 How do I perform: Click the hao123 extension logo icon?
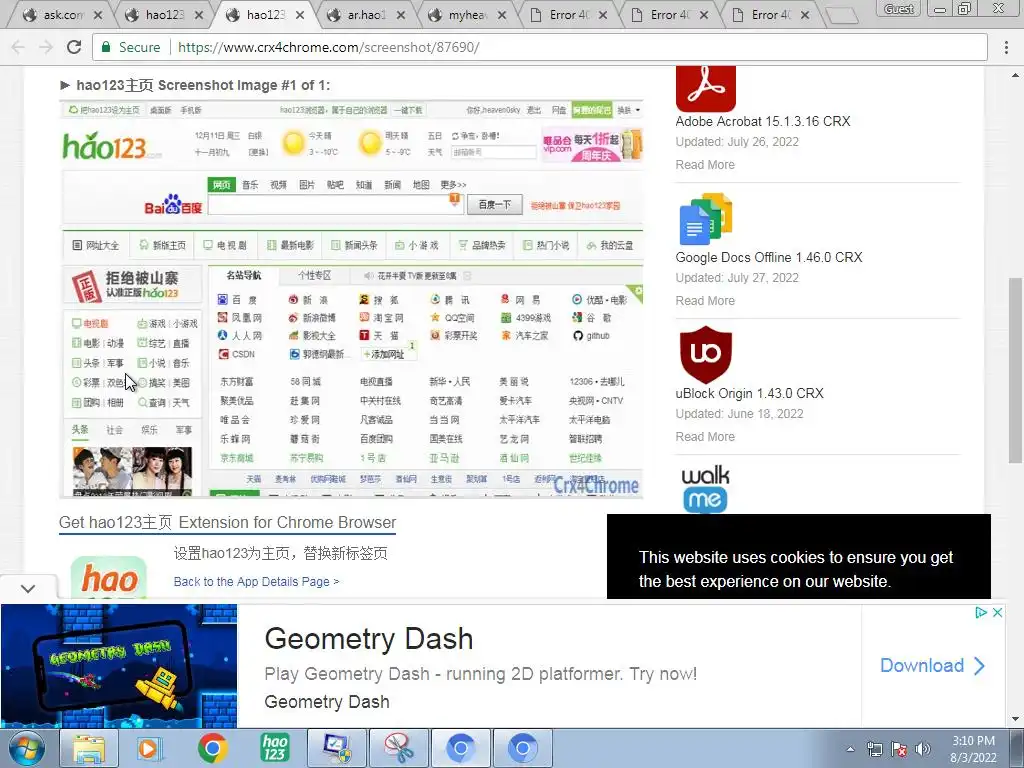[x=108, y=577]
